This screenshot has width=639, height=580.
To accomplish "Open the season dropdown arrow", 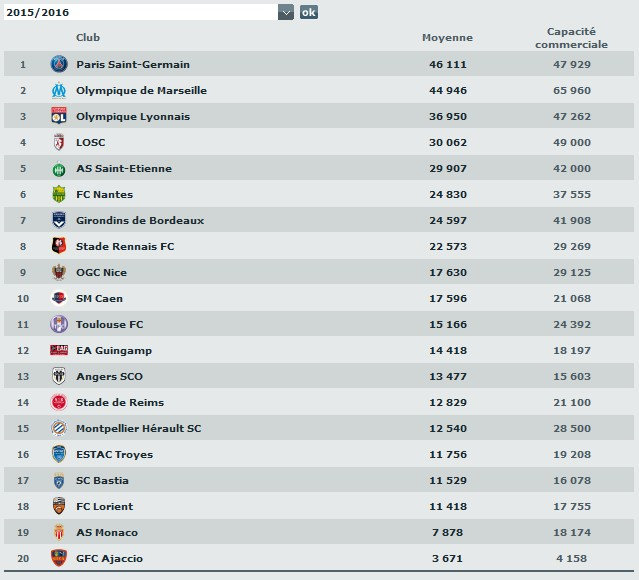I will (286, 12).
